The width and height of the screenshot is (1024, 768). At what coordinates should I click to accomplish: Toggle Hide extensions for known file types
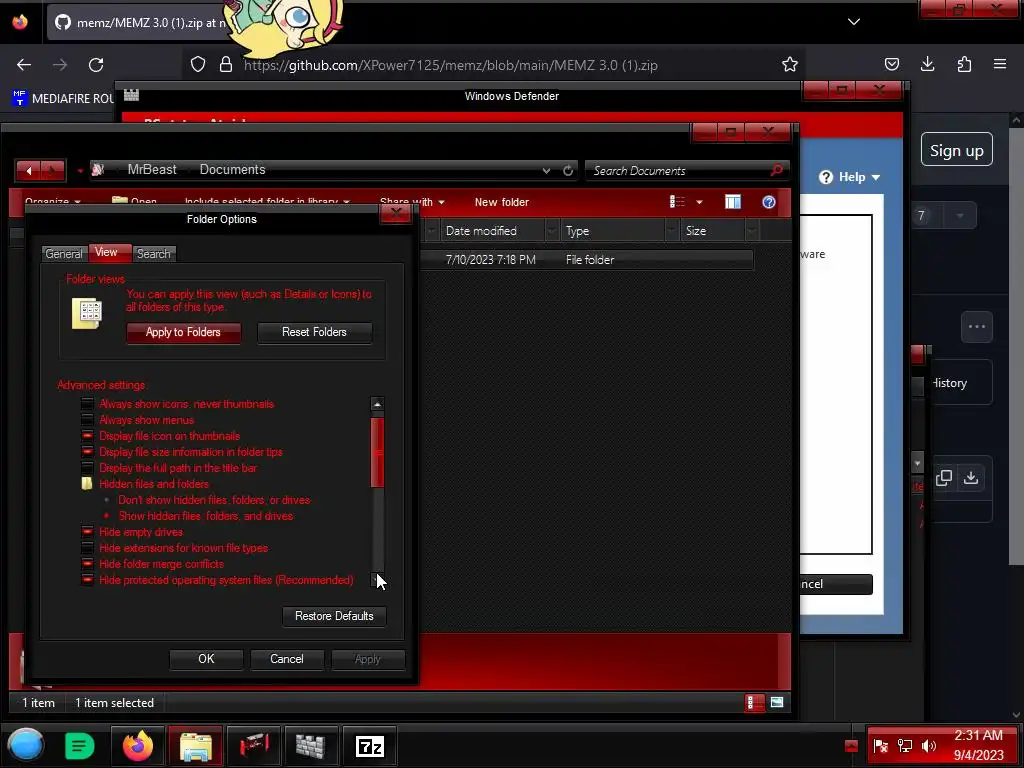[87, 548]
